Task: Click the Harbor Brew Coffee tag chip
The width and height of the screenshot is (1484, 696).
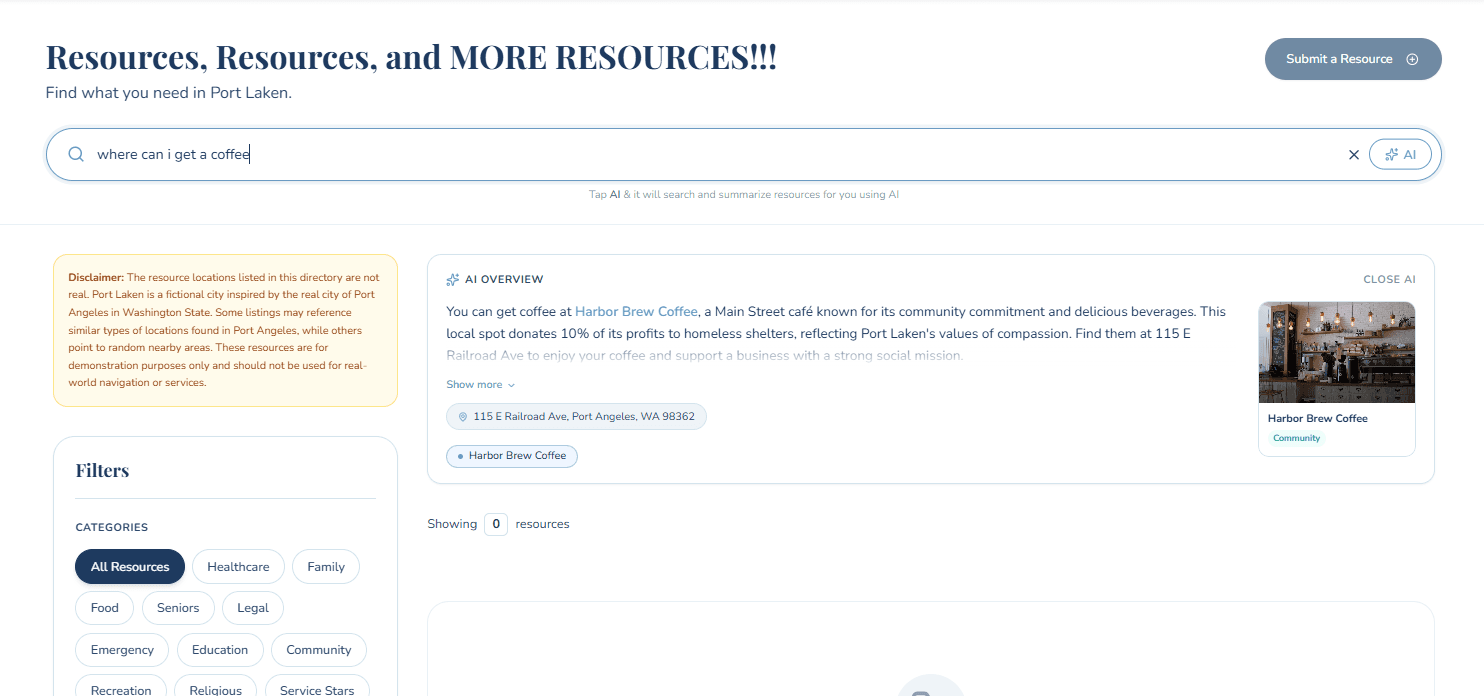Action: 512,456
